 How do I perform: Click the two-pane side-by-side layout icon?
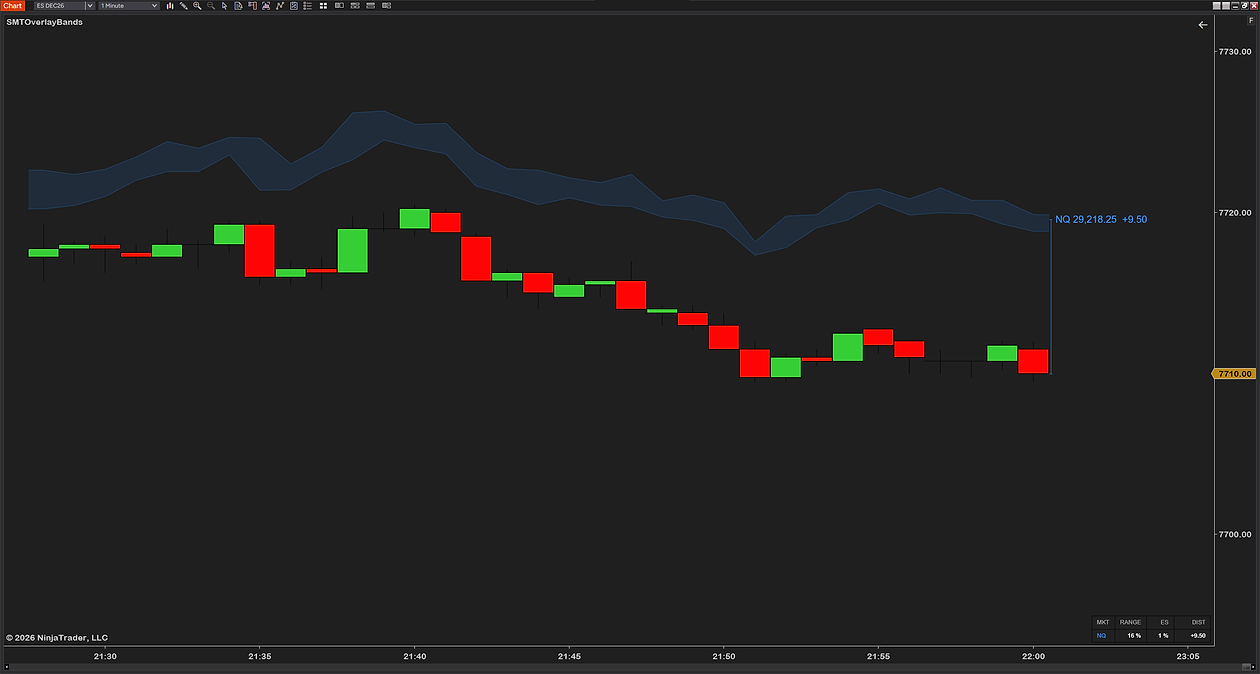(339, 6)
